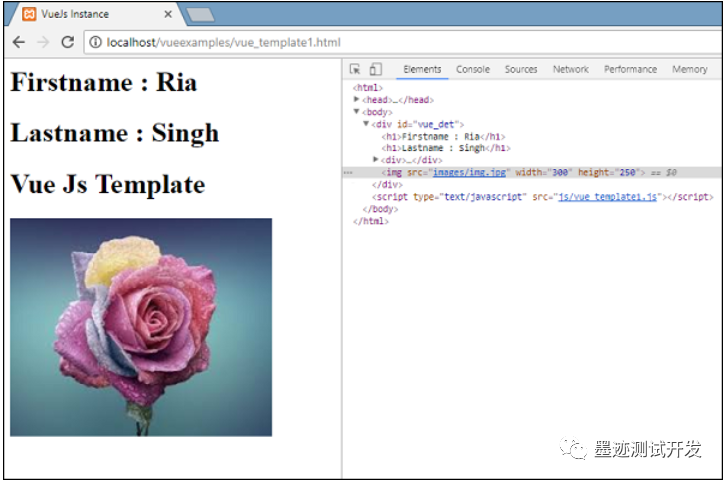Switch to the Performance tab
Viewport: 725px width, 481px height.
pyautogui.click(x=630, y=69)
